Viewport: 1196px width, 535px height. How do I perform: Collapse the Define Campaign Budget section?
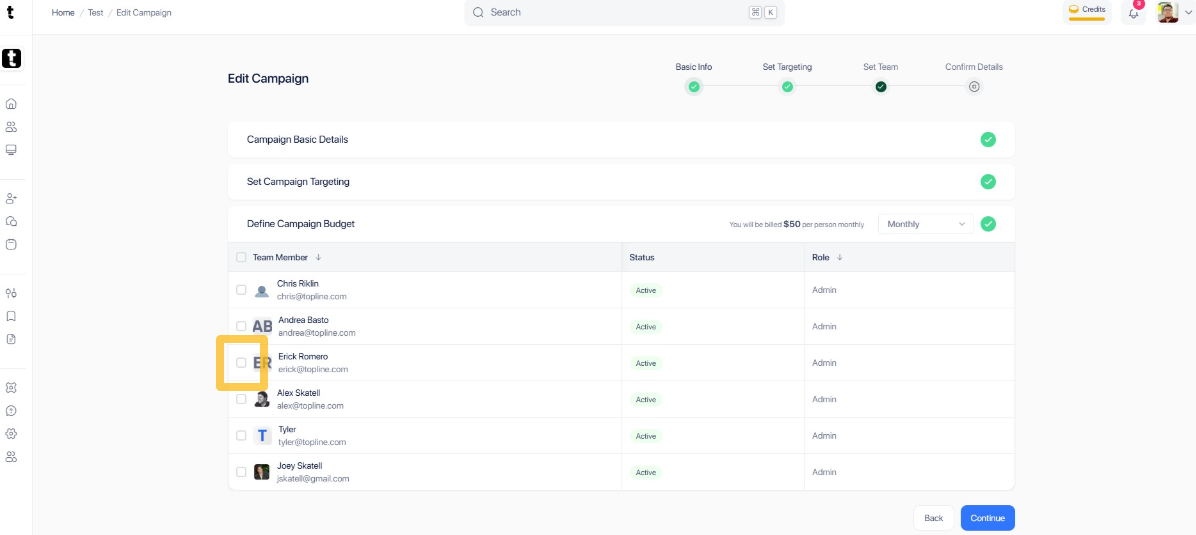pos(621,224)
